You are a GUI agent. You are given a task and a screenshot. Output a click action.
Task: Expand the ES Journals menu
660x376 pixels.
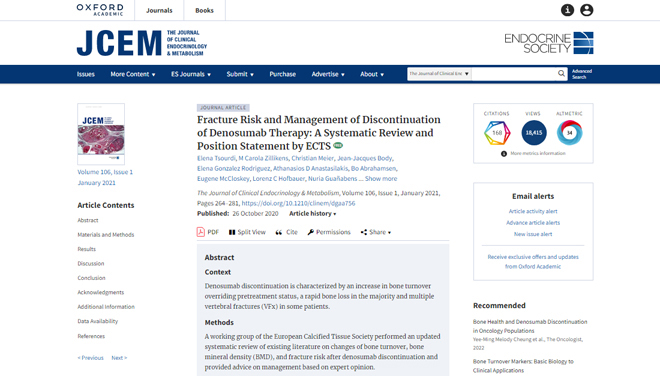tap(191, 74)
